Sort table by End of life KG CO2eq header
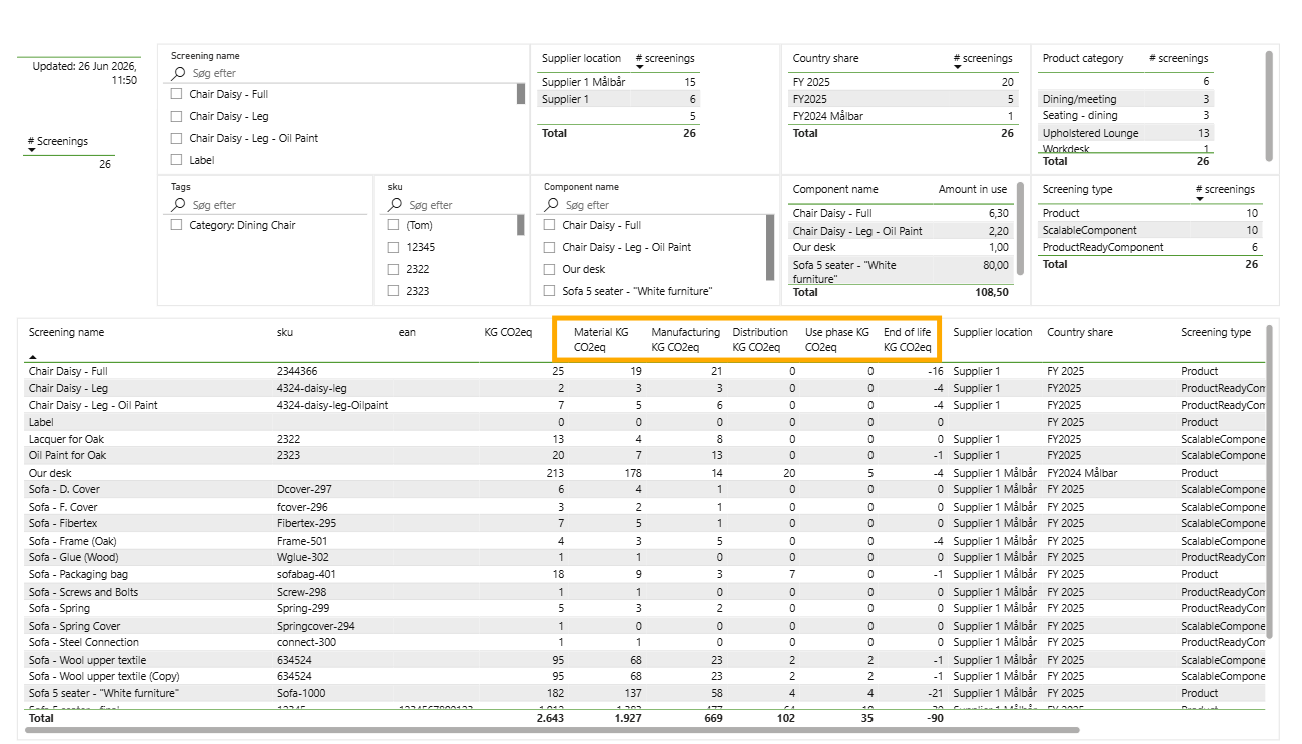The image size is (1302, 744). [907, 339]
